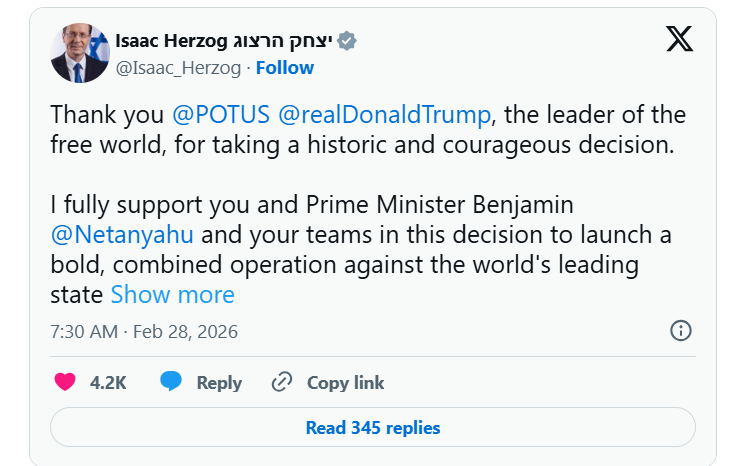Click the Copy link text
This screenshot has width=745, height=466.
345,382
